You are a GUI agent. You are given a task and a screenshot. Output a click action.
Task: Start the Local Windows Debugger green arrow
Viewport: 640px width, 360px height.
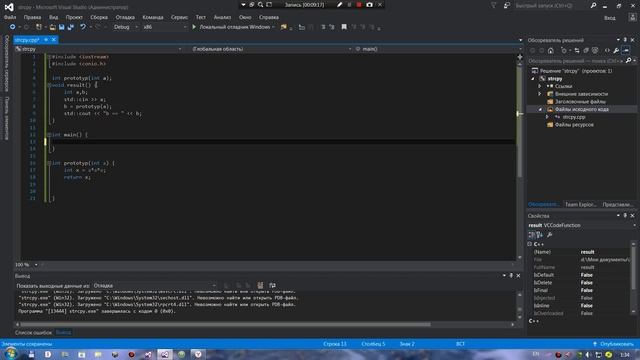pyautogui.click(x=194, y=27)
